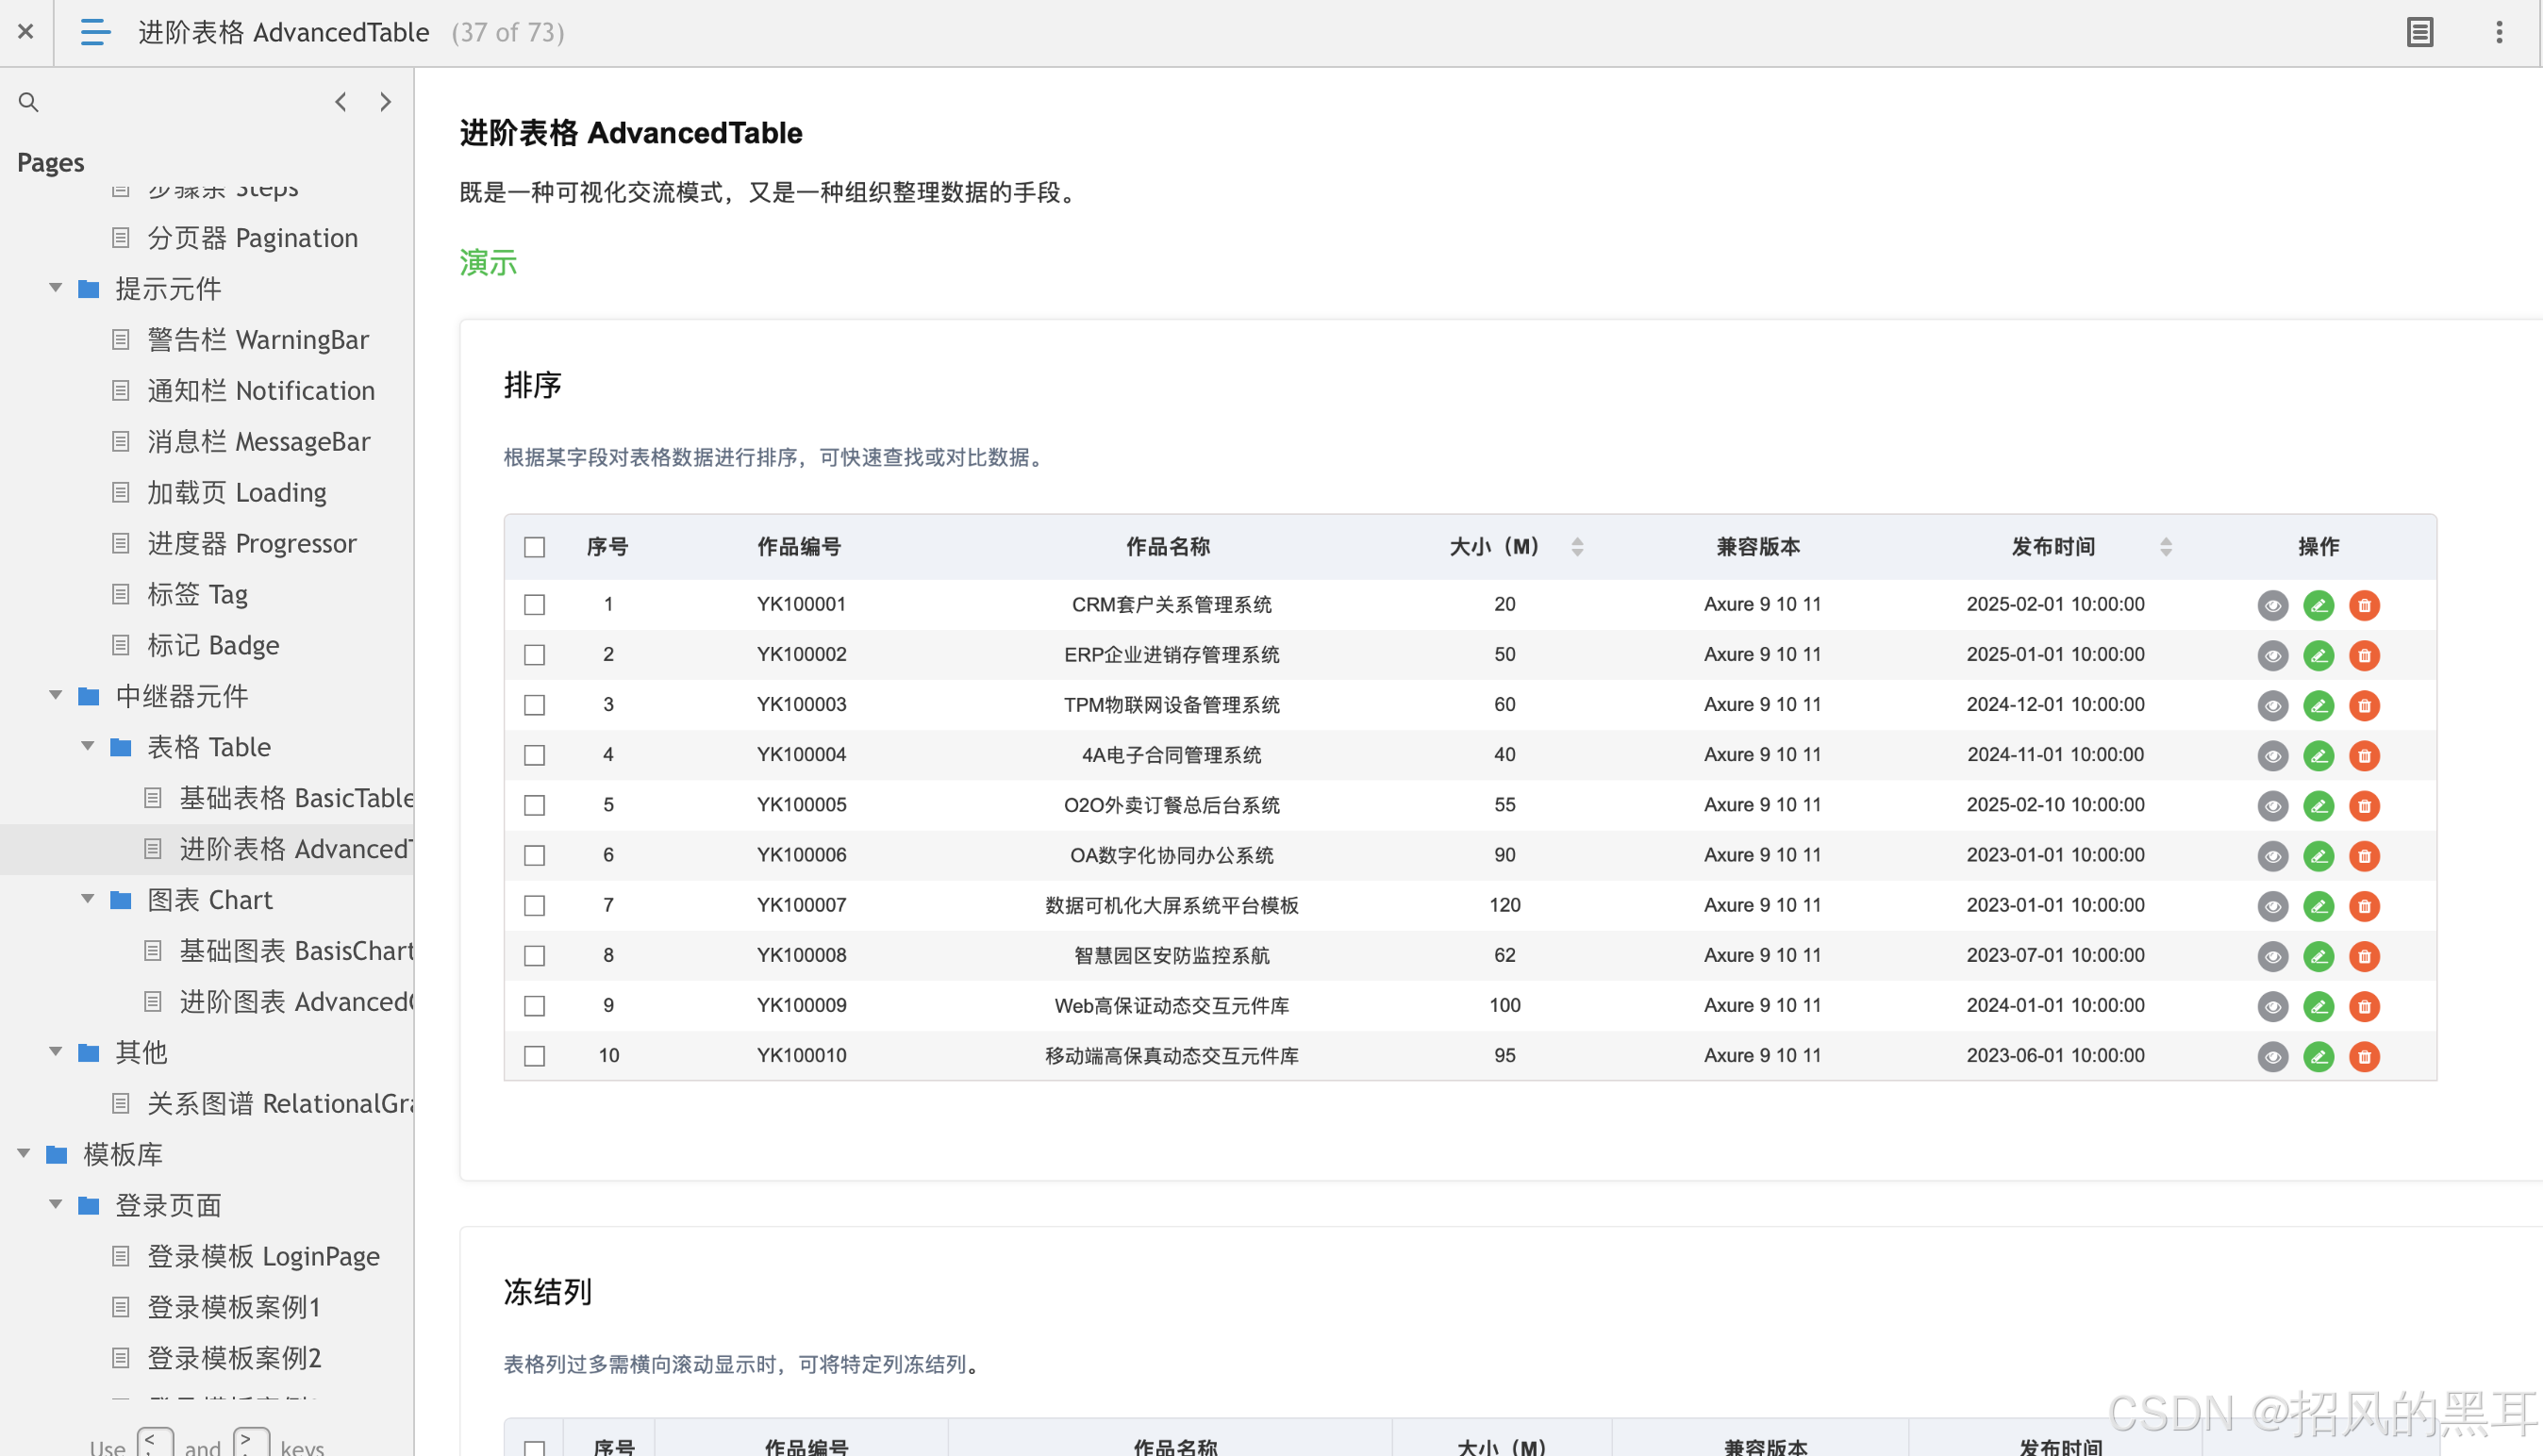Collapse the 模板库 folder

(x=24, y=1154)
